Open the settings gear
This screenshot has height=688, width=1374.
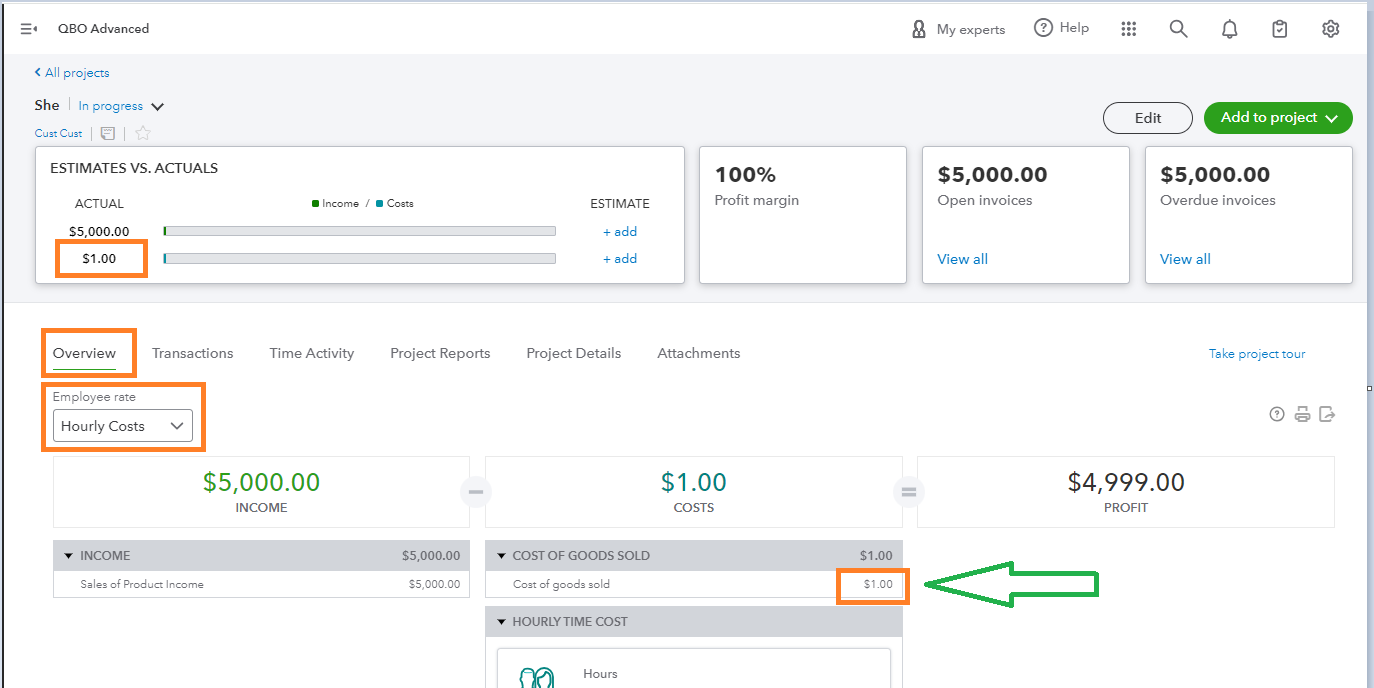click(1330, 29)
